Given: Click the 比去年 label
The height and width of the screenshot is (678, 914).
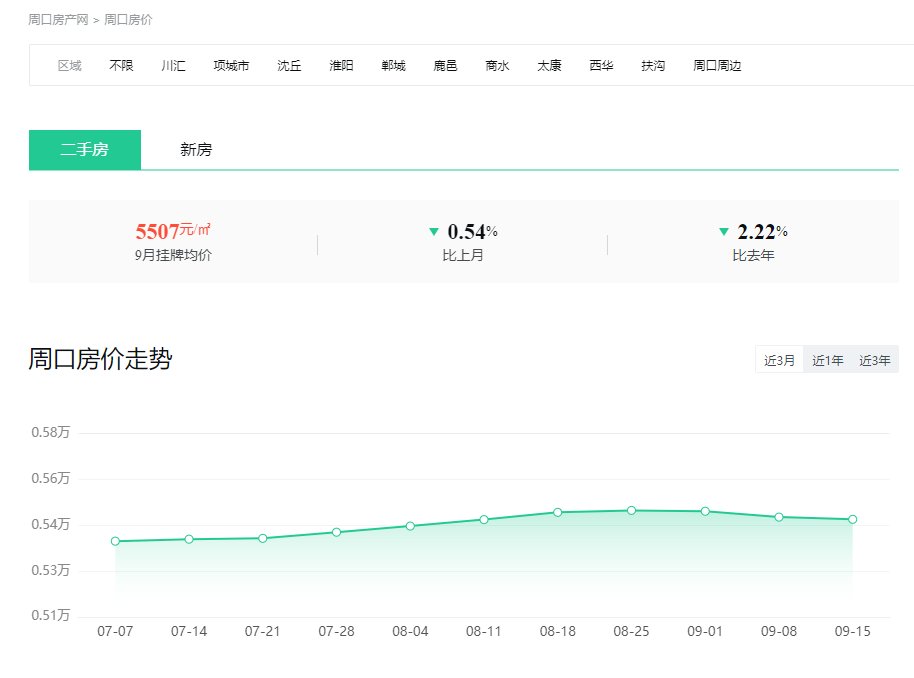Looking at the screenshot, I should click(753, 255).
